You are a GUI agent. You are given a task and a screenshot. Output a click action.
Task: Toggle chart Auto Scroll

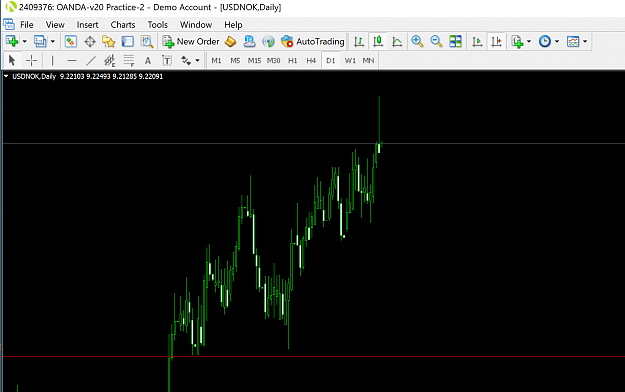(477, 41)
